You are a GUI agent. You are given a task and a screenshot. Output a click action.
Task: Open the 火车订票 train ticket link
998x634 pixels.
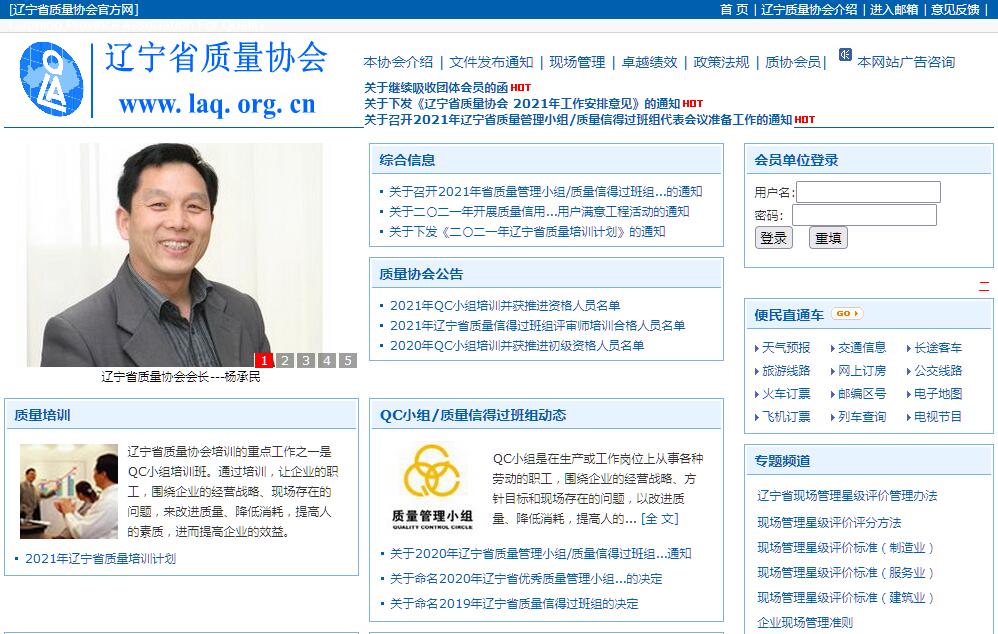tap(786, 394)
